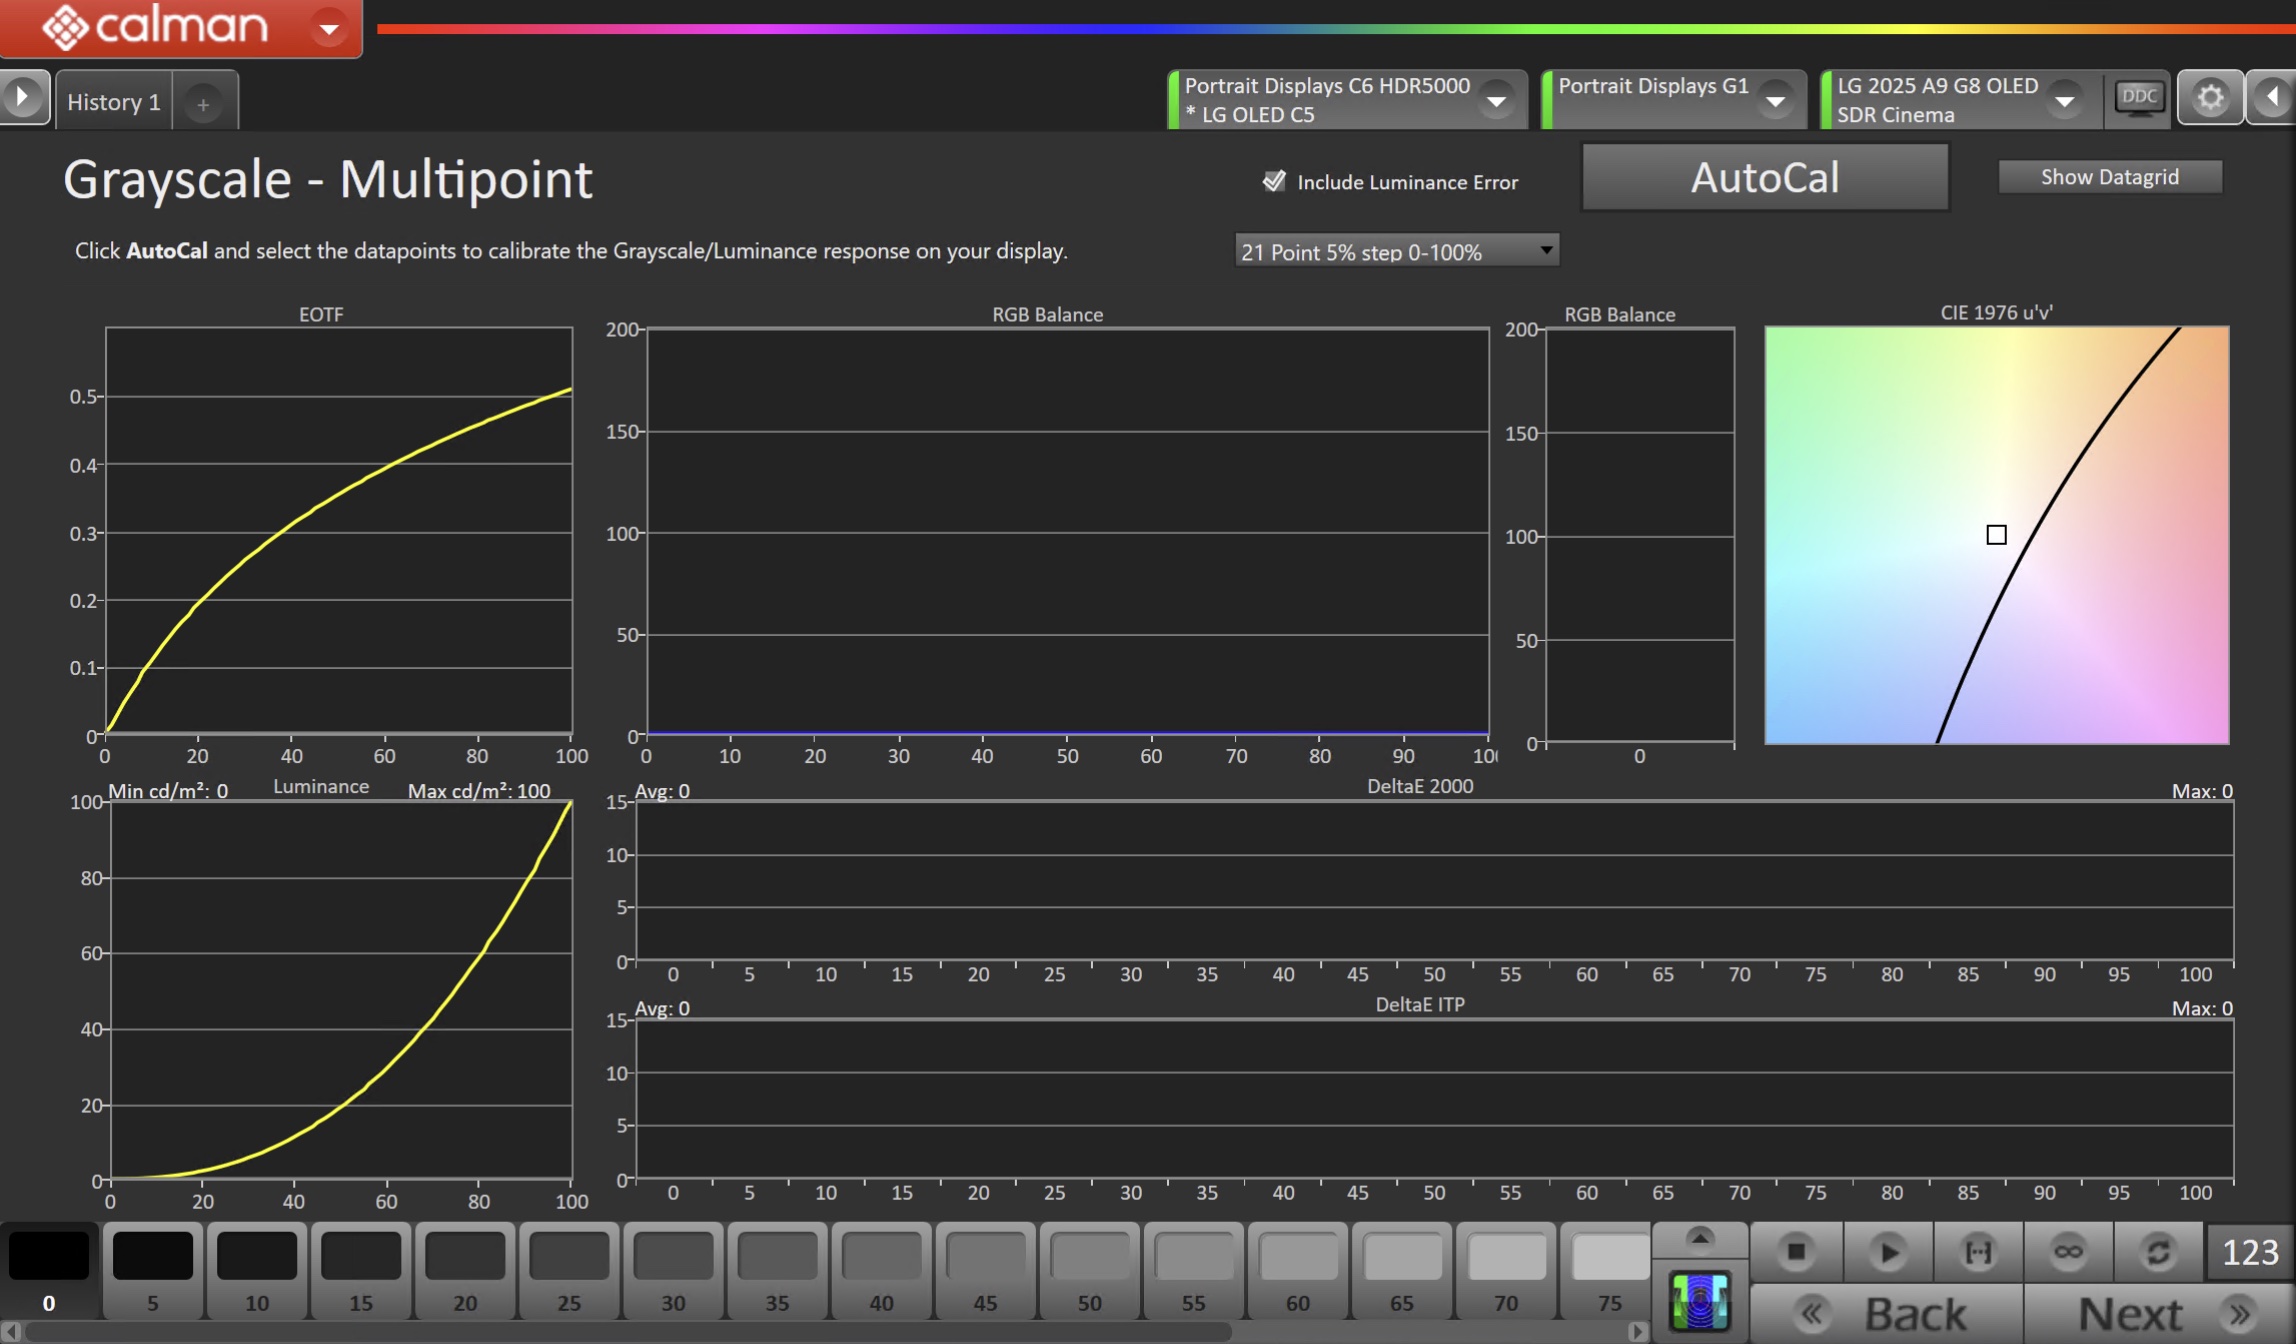Open settings gear icon
The image size is (2296, 1344).
[x=2210, y=98]
